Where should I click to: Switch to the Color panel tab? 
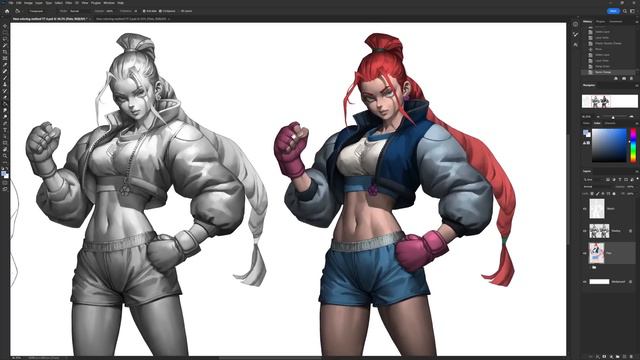597,123
